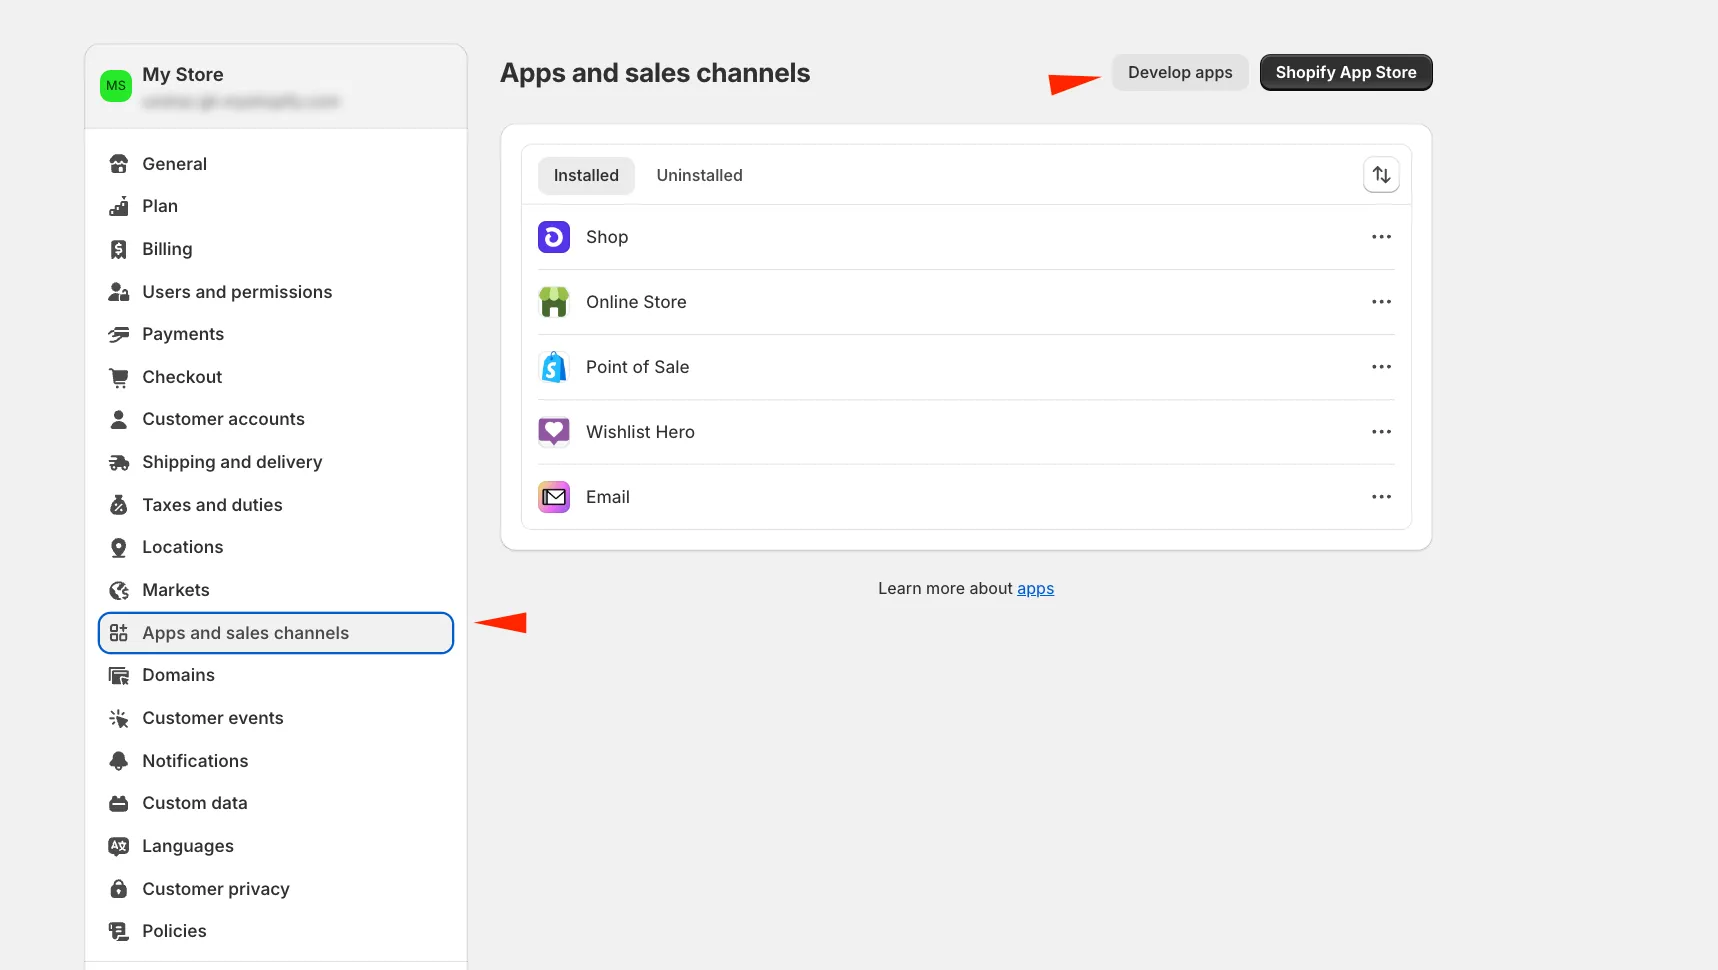
Task: Click the Develop apps button
Action: [x=1180, y=73]
